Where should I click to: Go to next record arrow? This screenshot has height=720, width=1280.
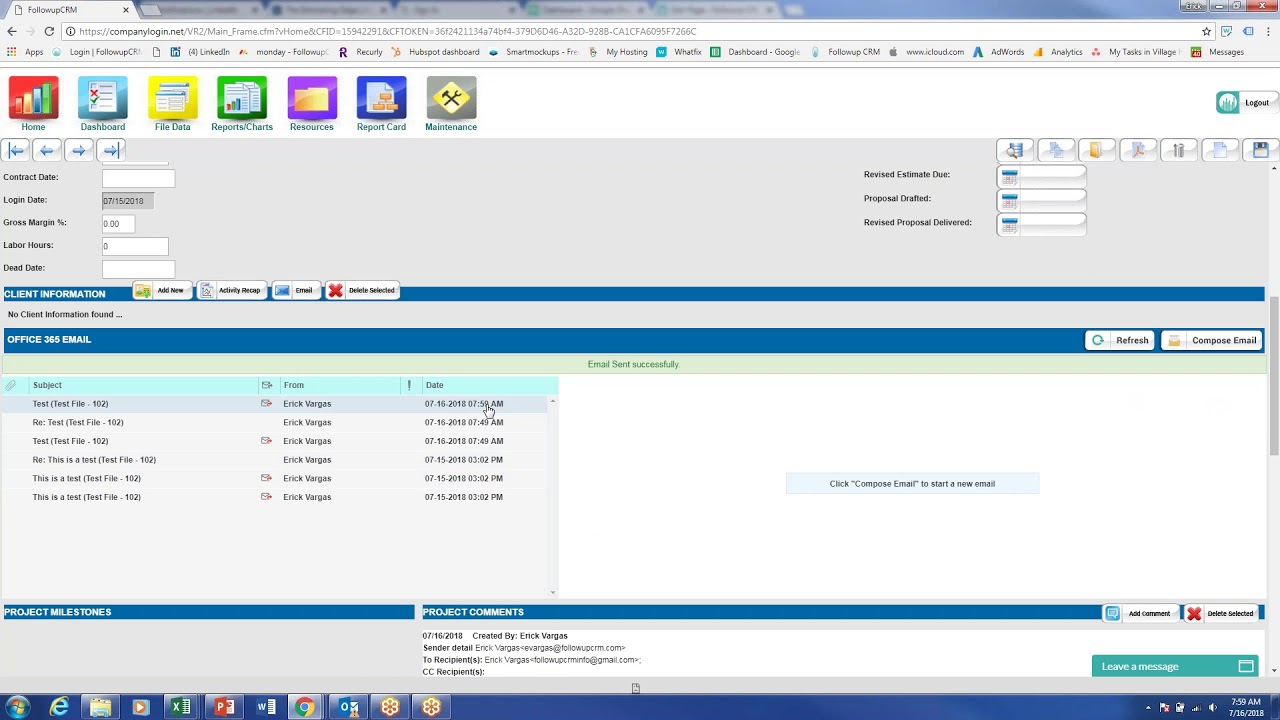[x=79, y=150]
